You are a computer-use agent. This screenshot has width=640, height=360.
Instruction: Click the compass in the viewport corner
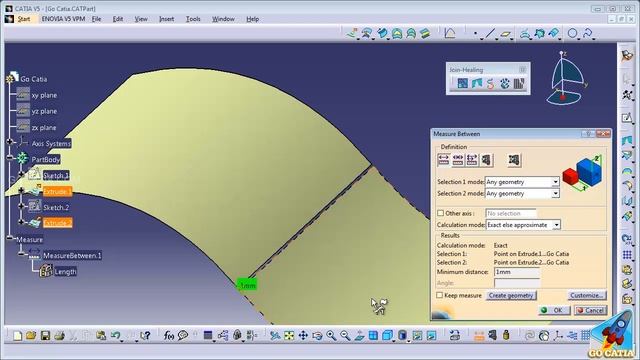[568, 78]
